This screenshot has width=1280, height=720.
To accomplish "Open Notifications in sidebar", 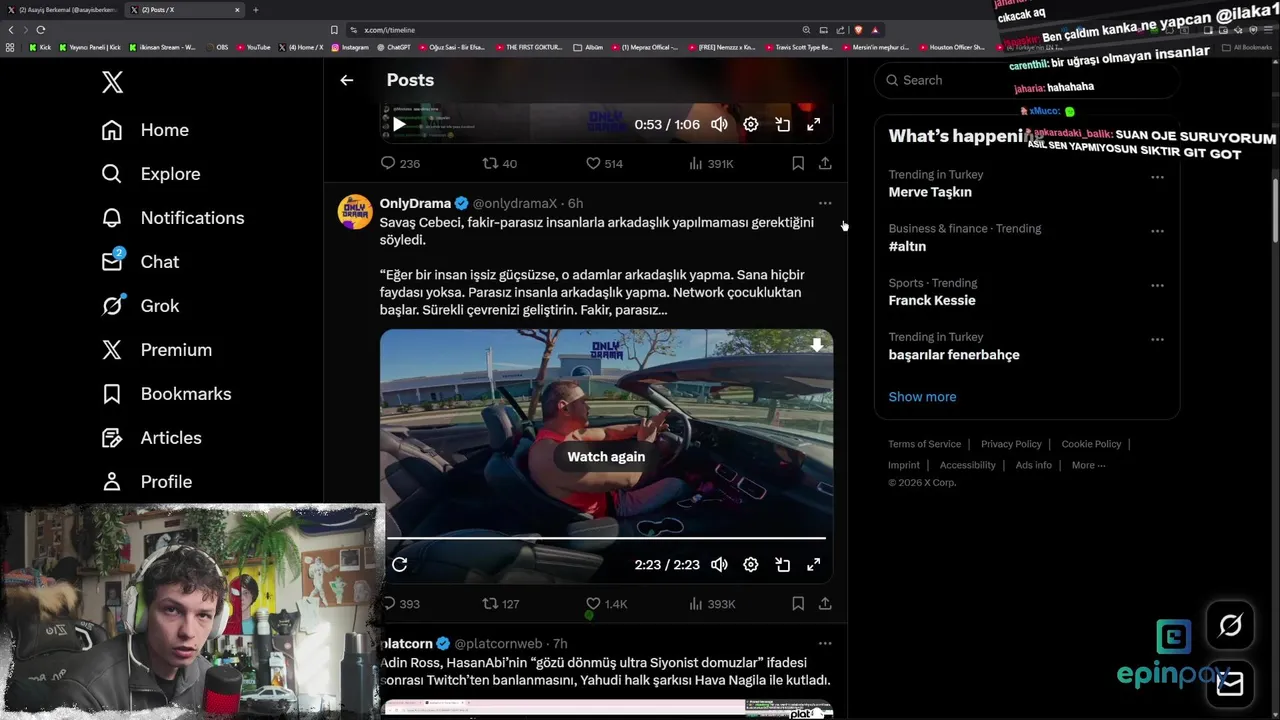I will pos(173,218).
